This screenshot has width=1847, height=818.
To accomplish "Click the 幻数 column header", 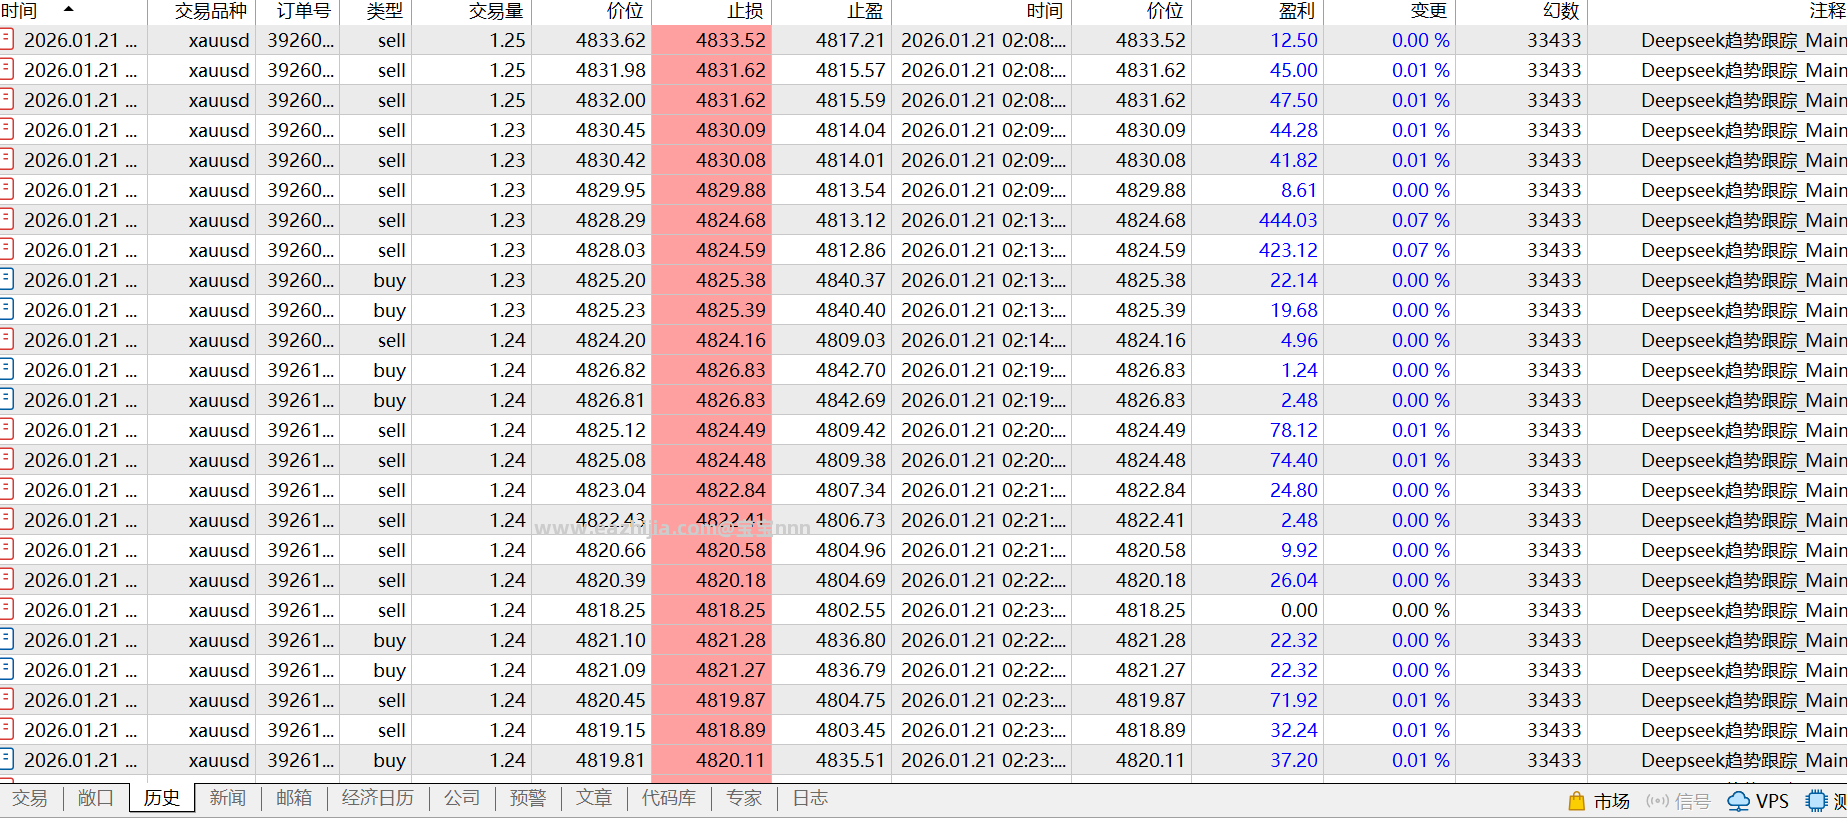I will tap(1521, 11).
